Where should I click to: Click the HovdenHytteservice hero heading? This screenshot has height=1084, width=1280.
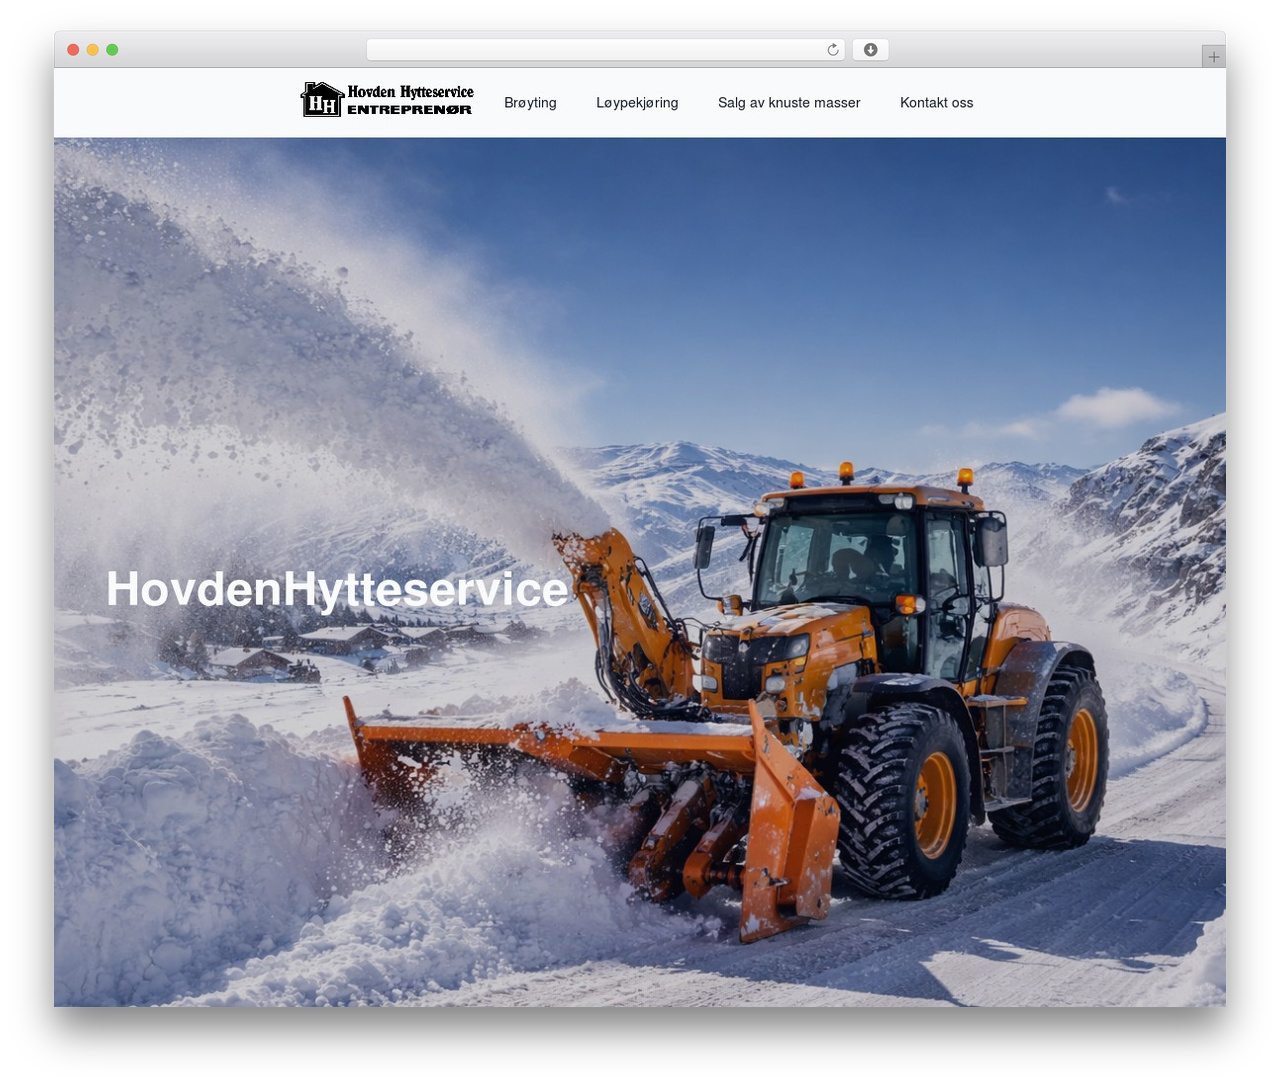pyautogui.click(x=337, y=588)
